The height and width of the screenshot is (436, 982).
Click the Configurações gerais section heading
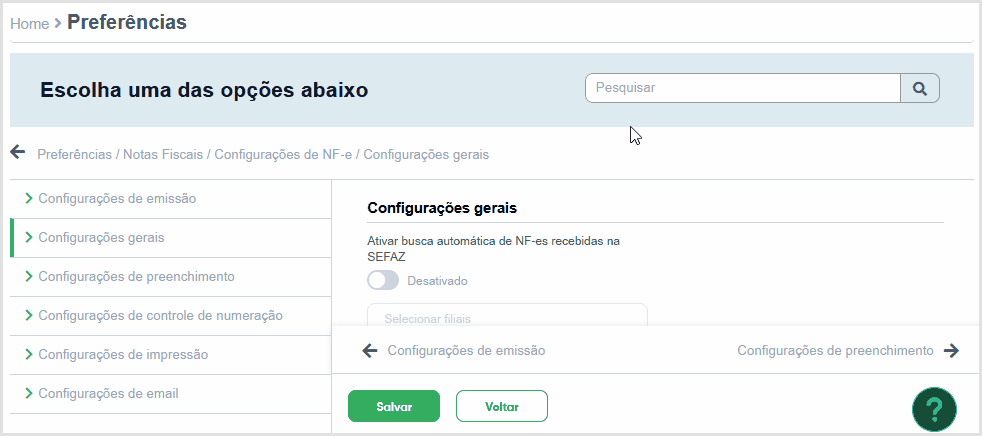pos(442,208)
